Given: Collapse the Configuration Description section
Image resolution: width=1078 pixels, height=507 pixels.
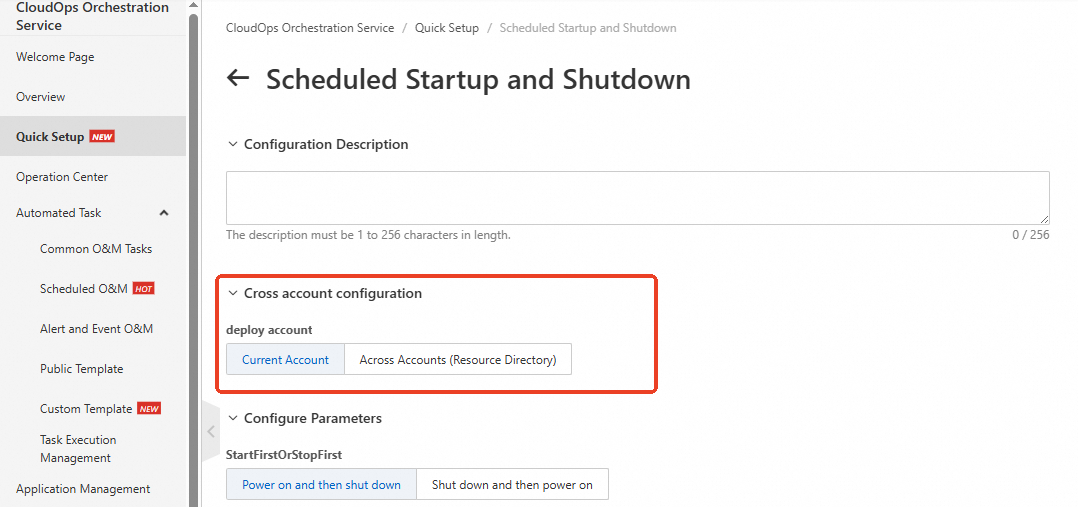Looking at the screenshot, I should pos(233,144).
